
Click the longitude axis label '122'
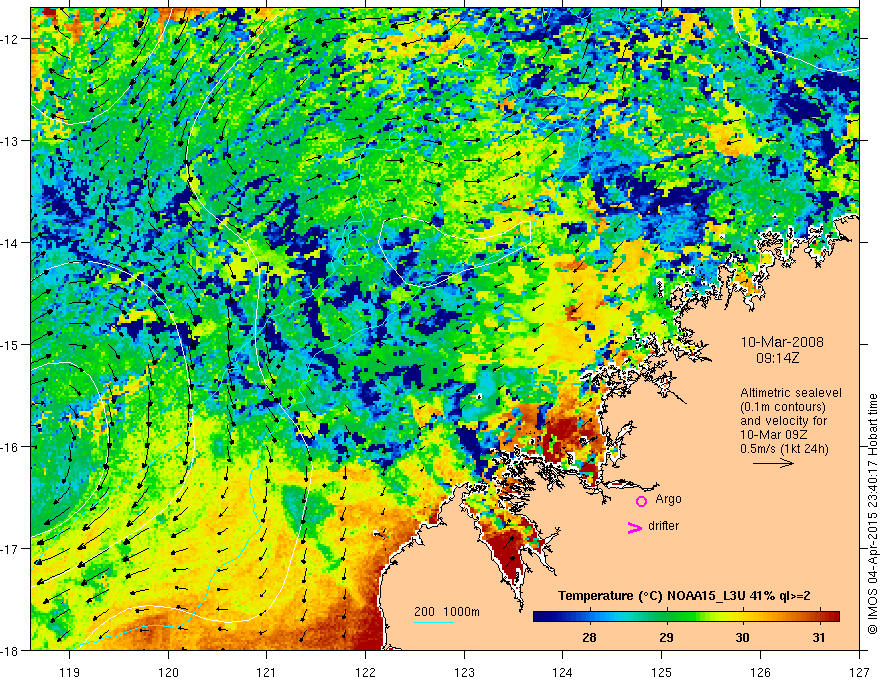point(365,672)
